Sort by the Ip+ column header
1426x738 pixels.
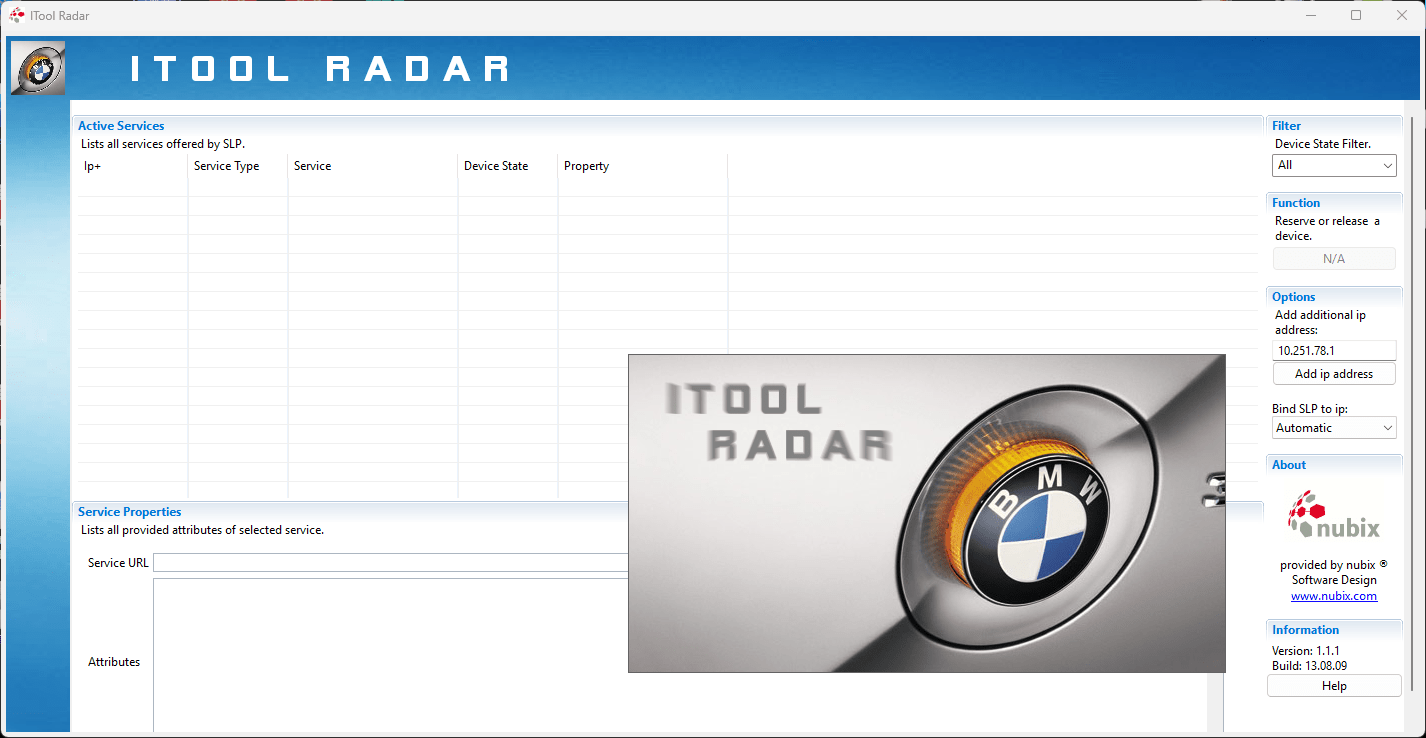pos(133,166)
